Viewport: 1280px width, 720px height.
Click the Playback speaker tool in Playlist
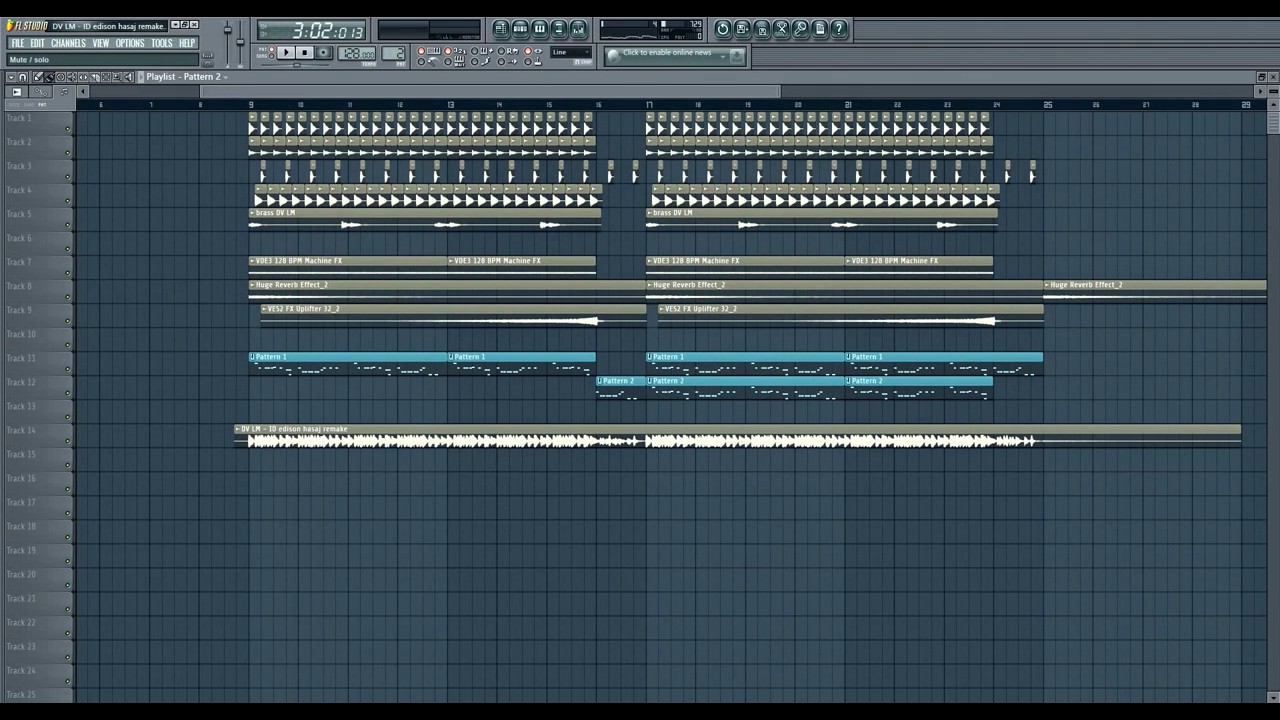(x=128, y=77)
